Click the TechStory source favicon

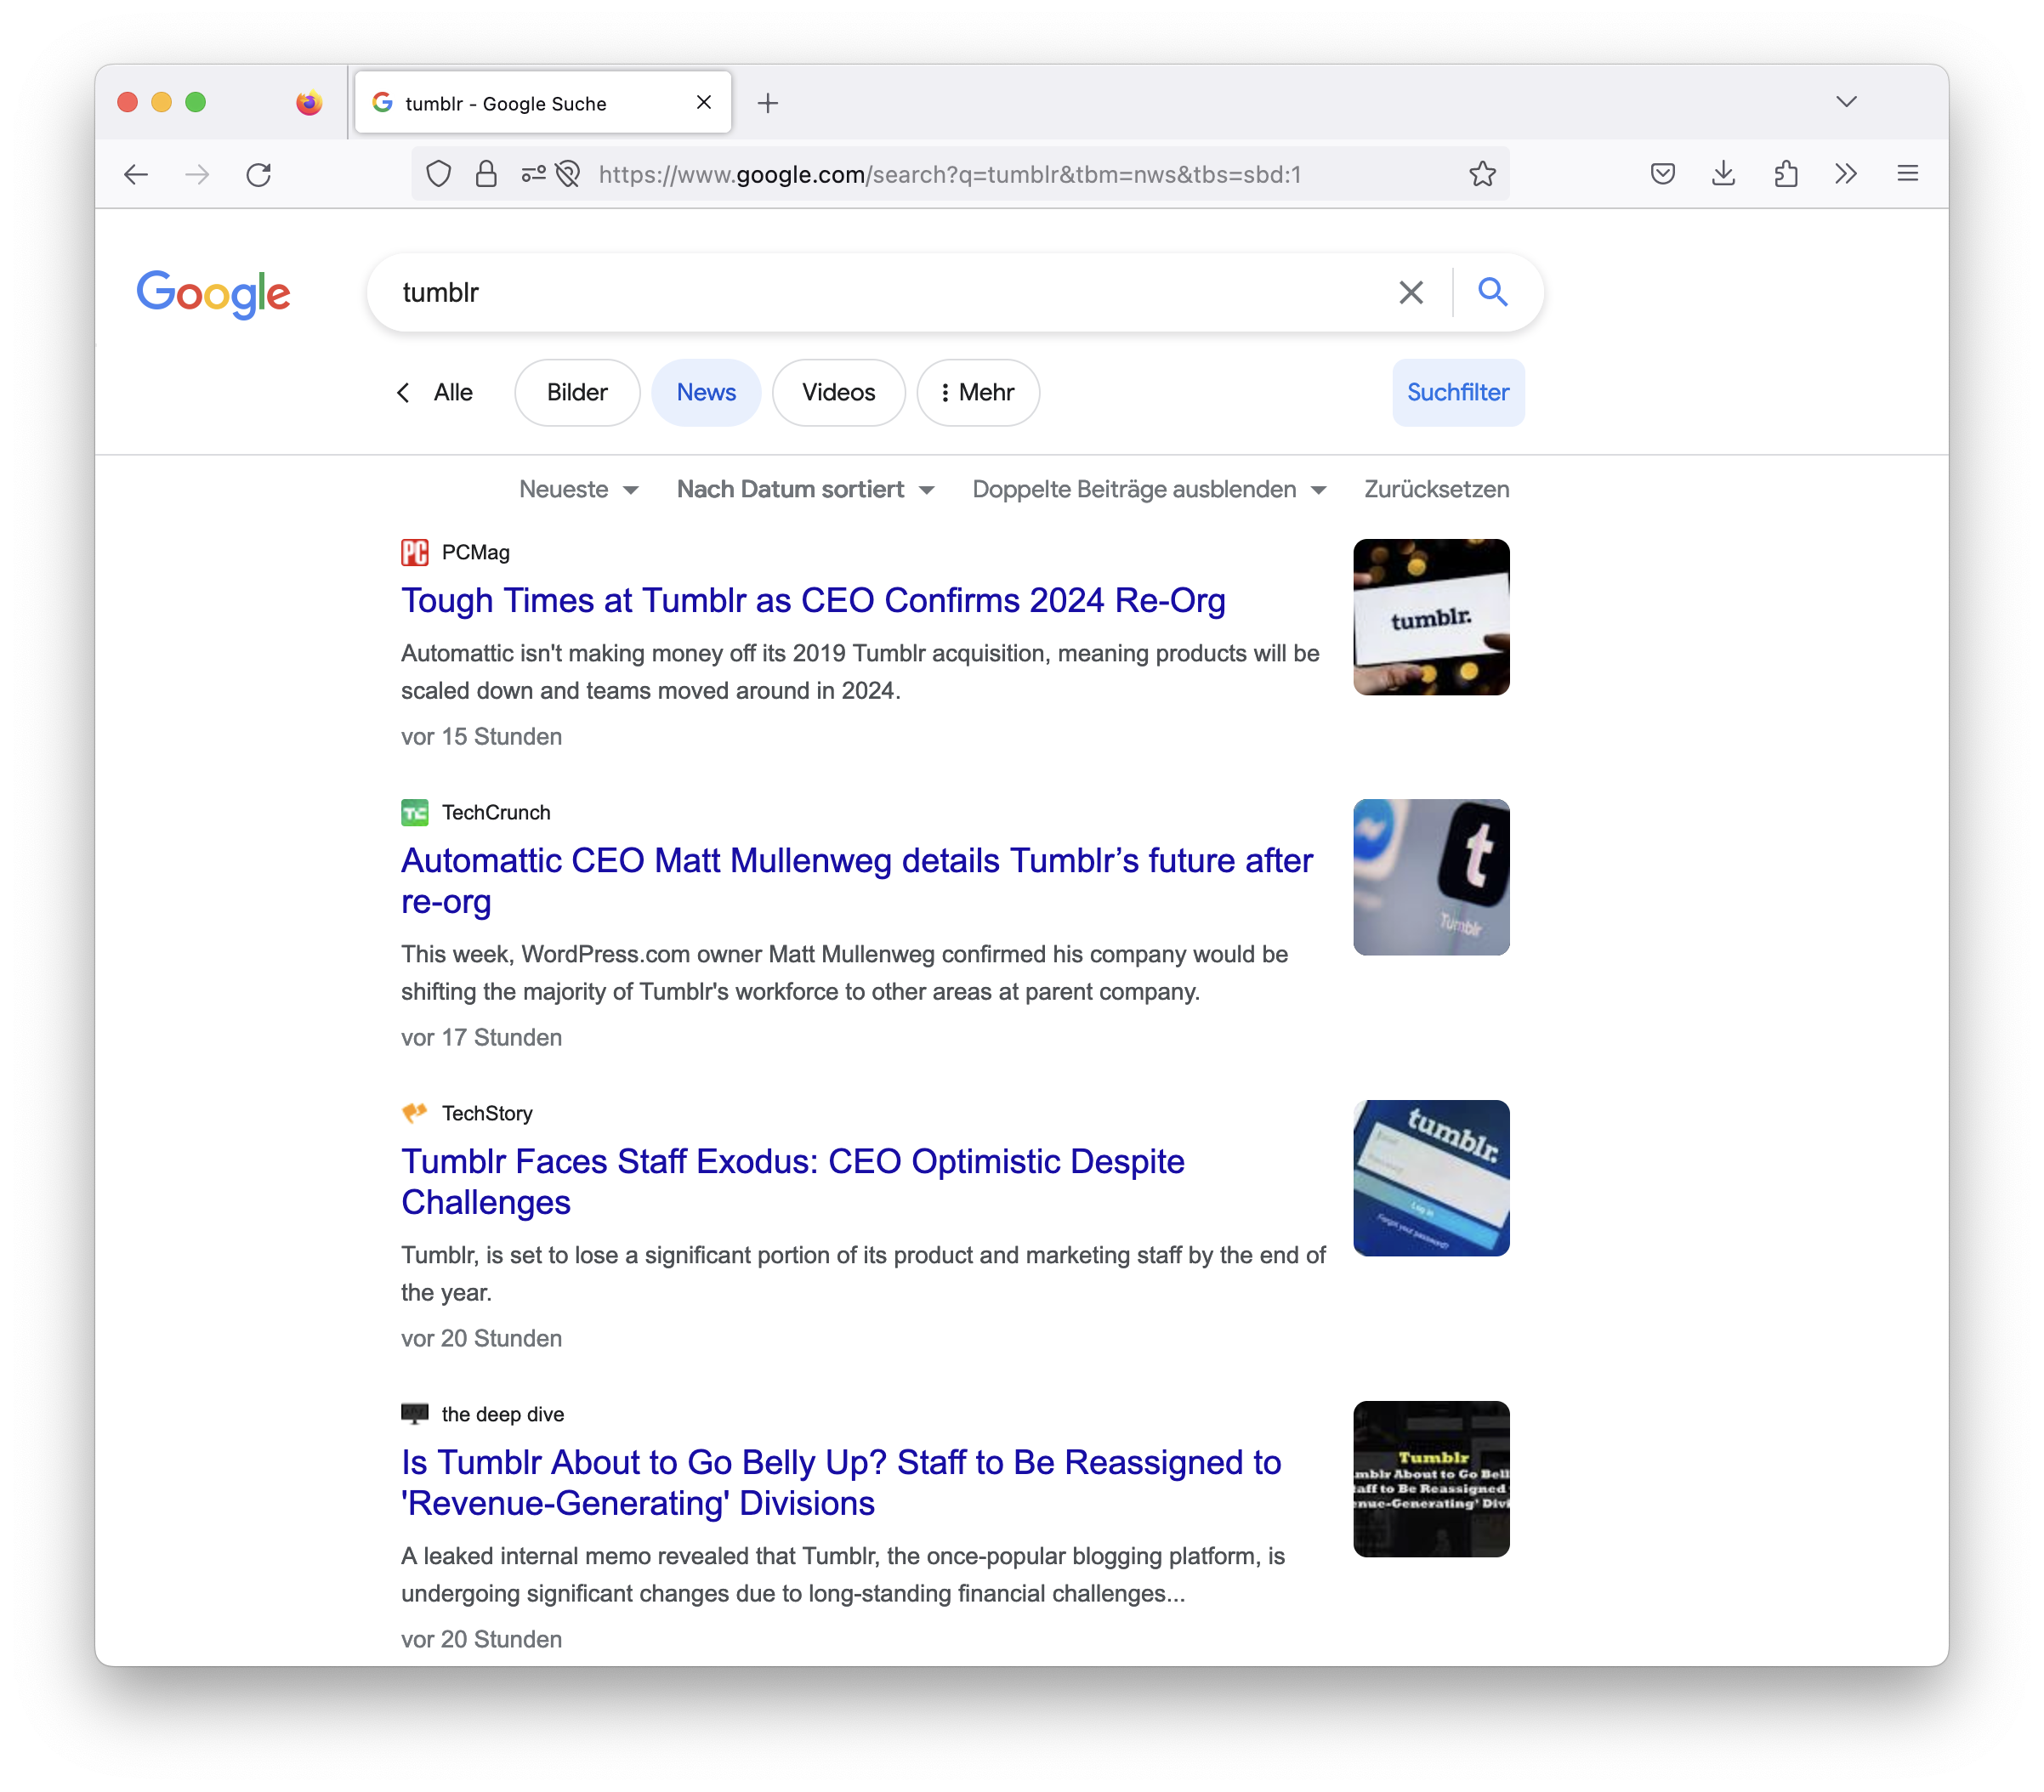coord(414,1113)
